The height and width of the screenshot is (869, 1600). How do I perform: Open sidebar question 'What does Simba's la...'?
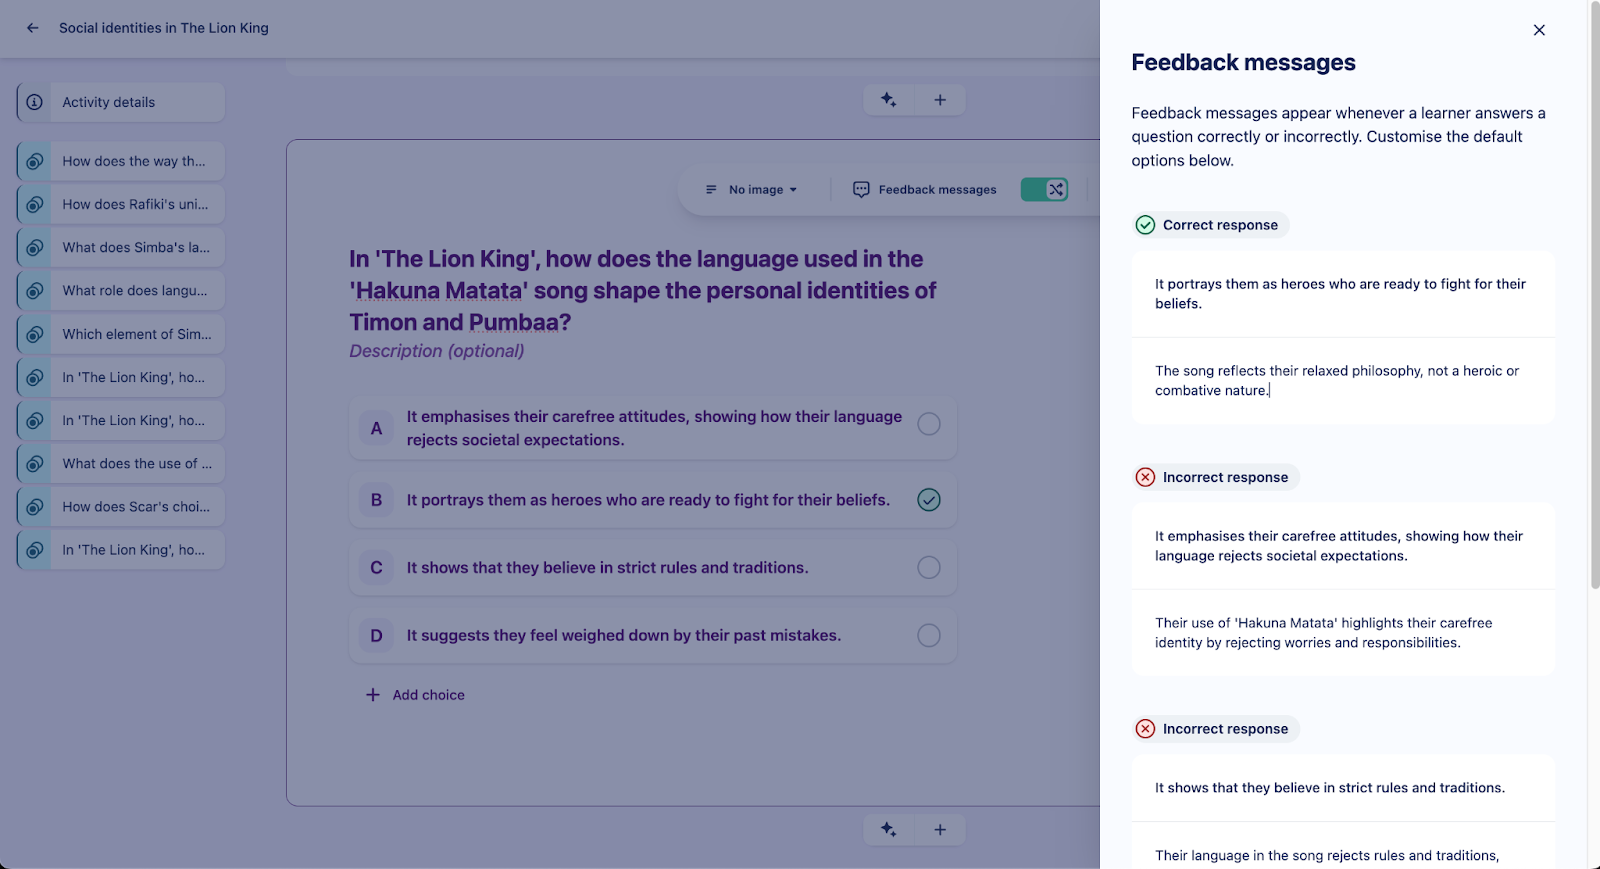pos(121,247)
